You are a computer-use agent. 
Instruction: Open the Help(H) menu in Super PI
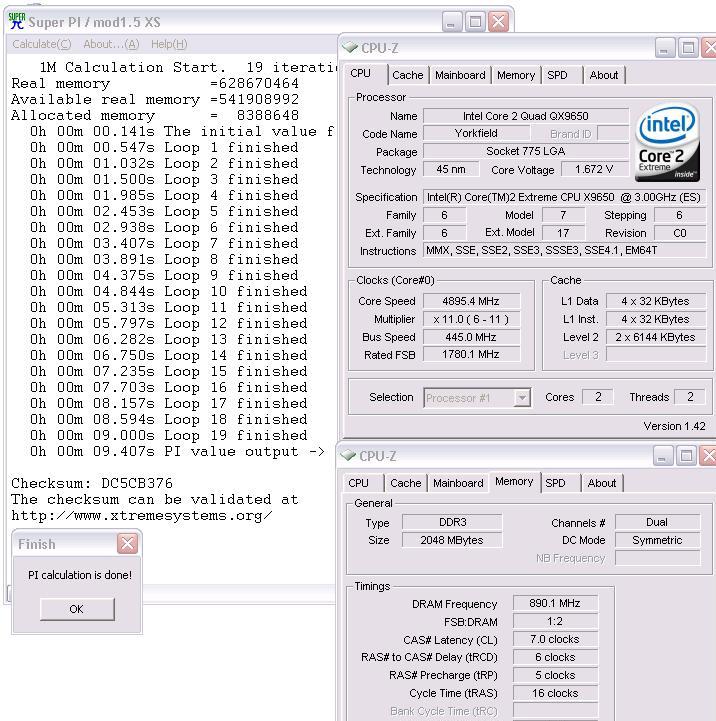tap(169, 44)
